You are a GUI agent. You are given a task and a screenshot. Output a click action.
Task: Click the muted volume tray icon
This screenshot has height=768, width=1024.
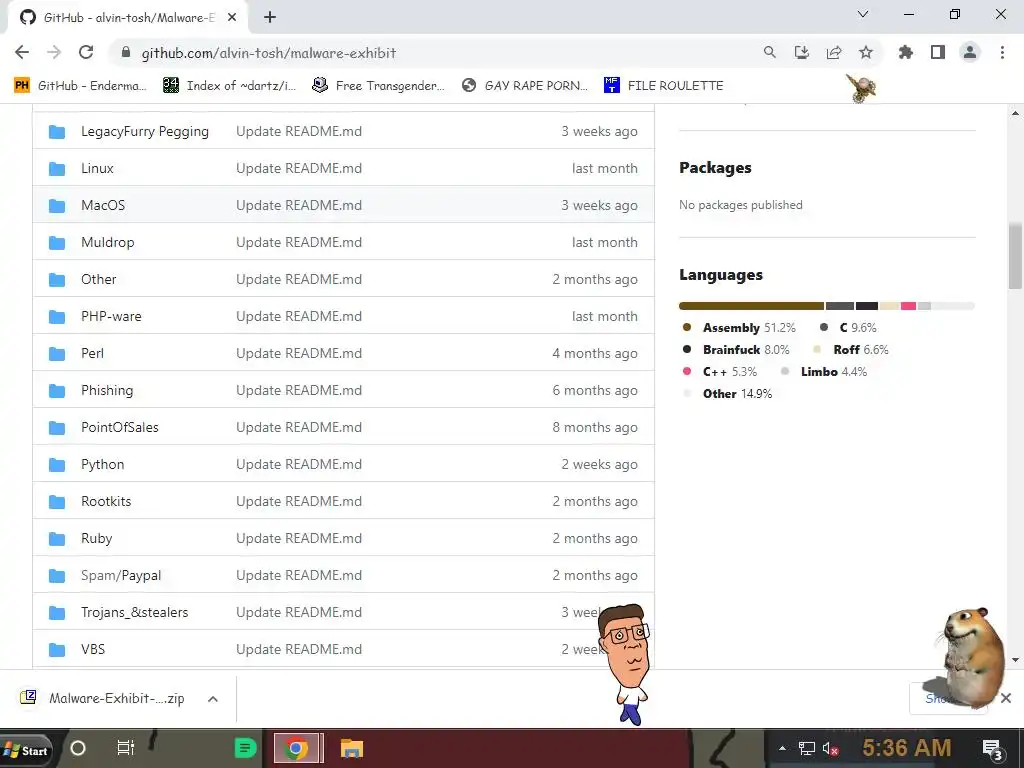coord(830,748)
